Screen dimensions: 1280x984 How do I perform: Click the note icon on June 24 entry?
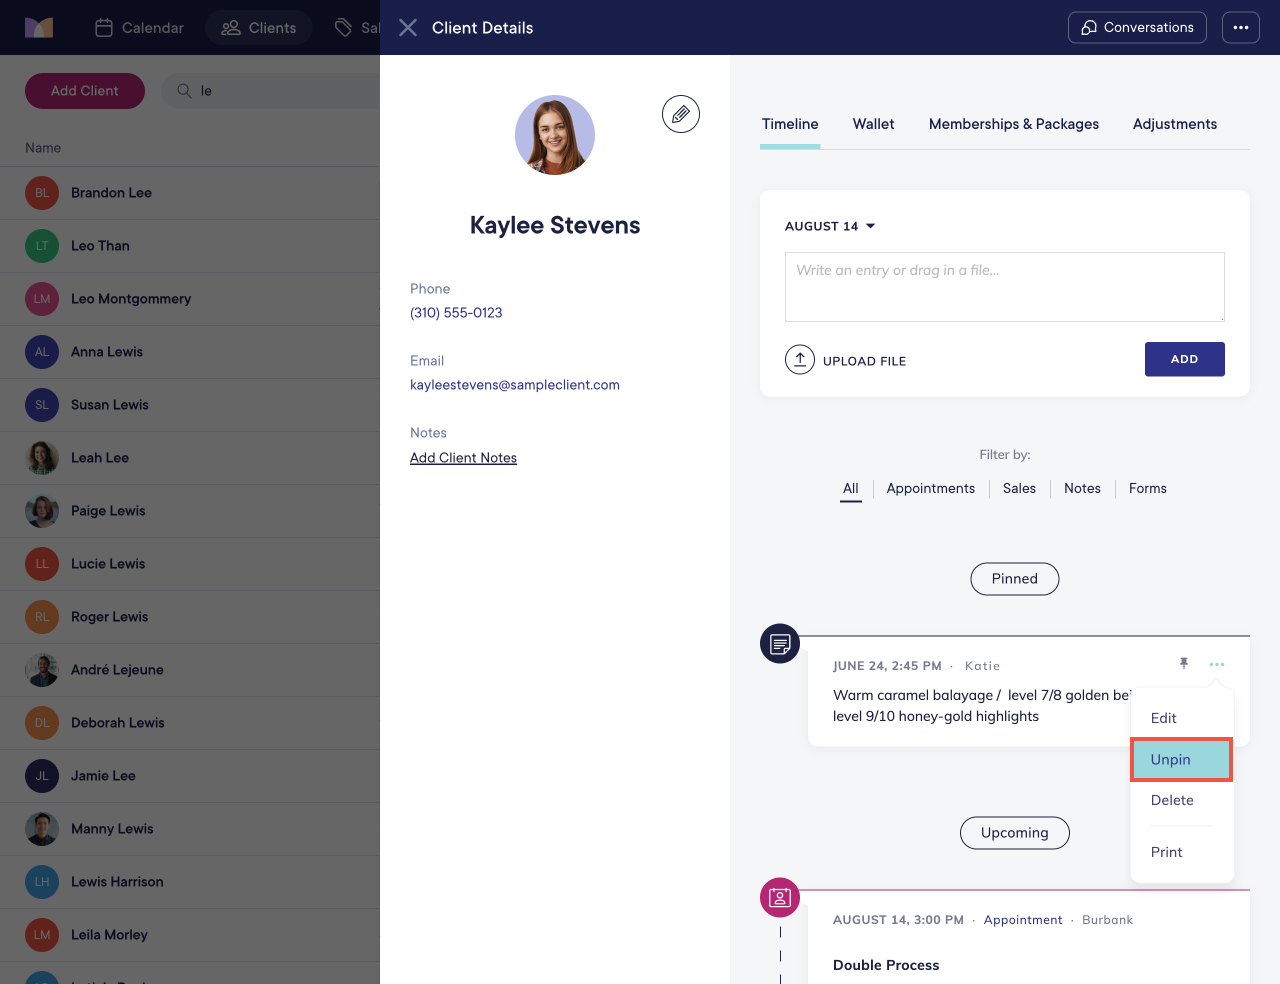click(x=780, y=643)
